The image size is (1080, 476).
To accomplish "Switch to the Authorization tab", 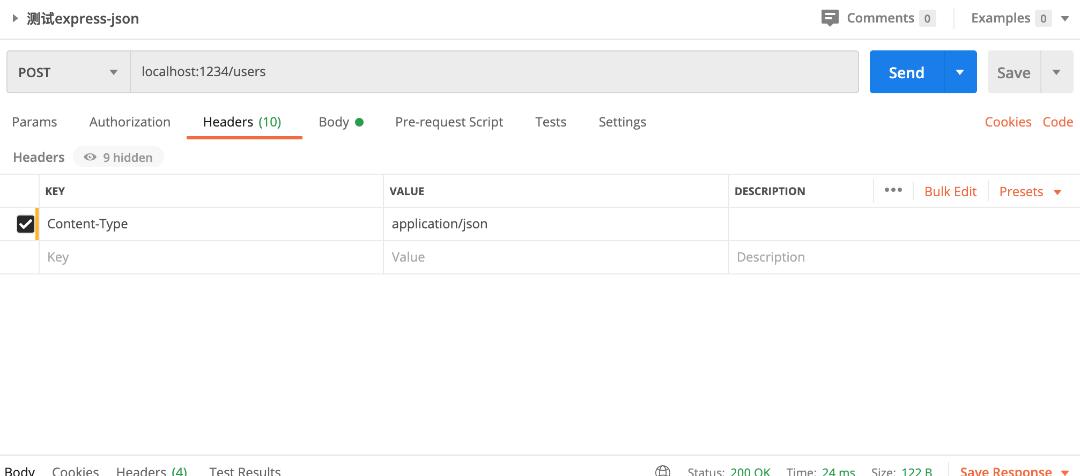I will (x=130, y=122).
